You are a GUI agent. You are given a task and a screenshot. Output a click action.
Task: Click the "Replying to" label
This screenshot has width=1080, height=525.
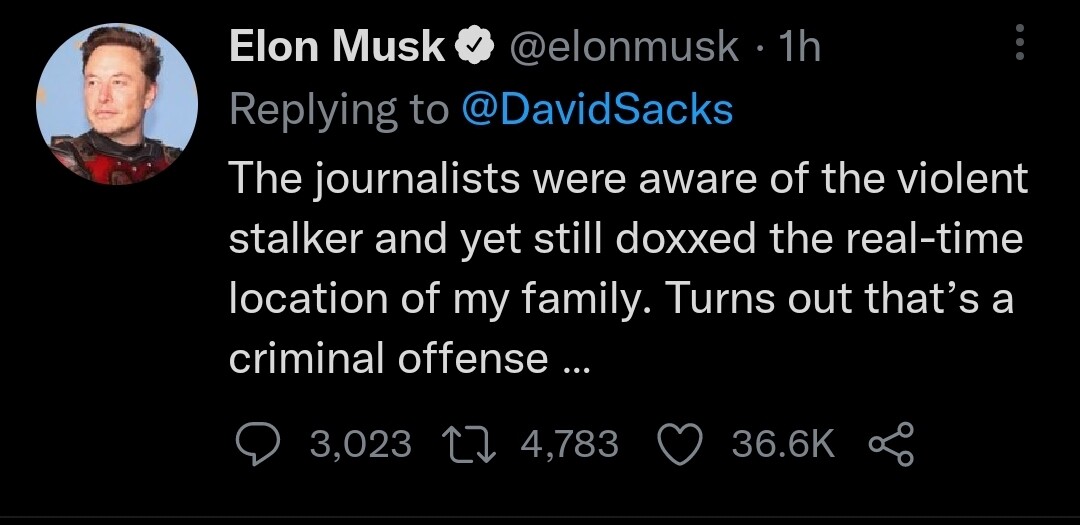point(339,110)
